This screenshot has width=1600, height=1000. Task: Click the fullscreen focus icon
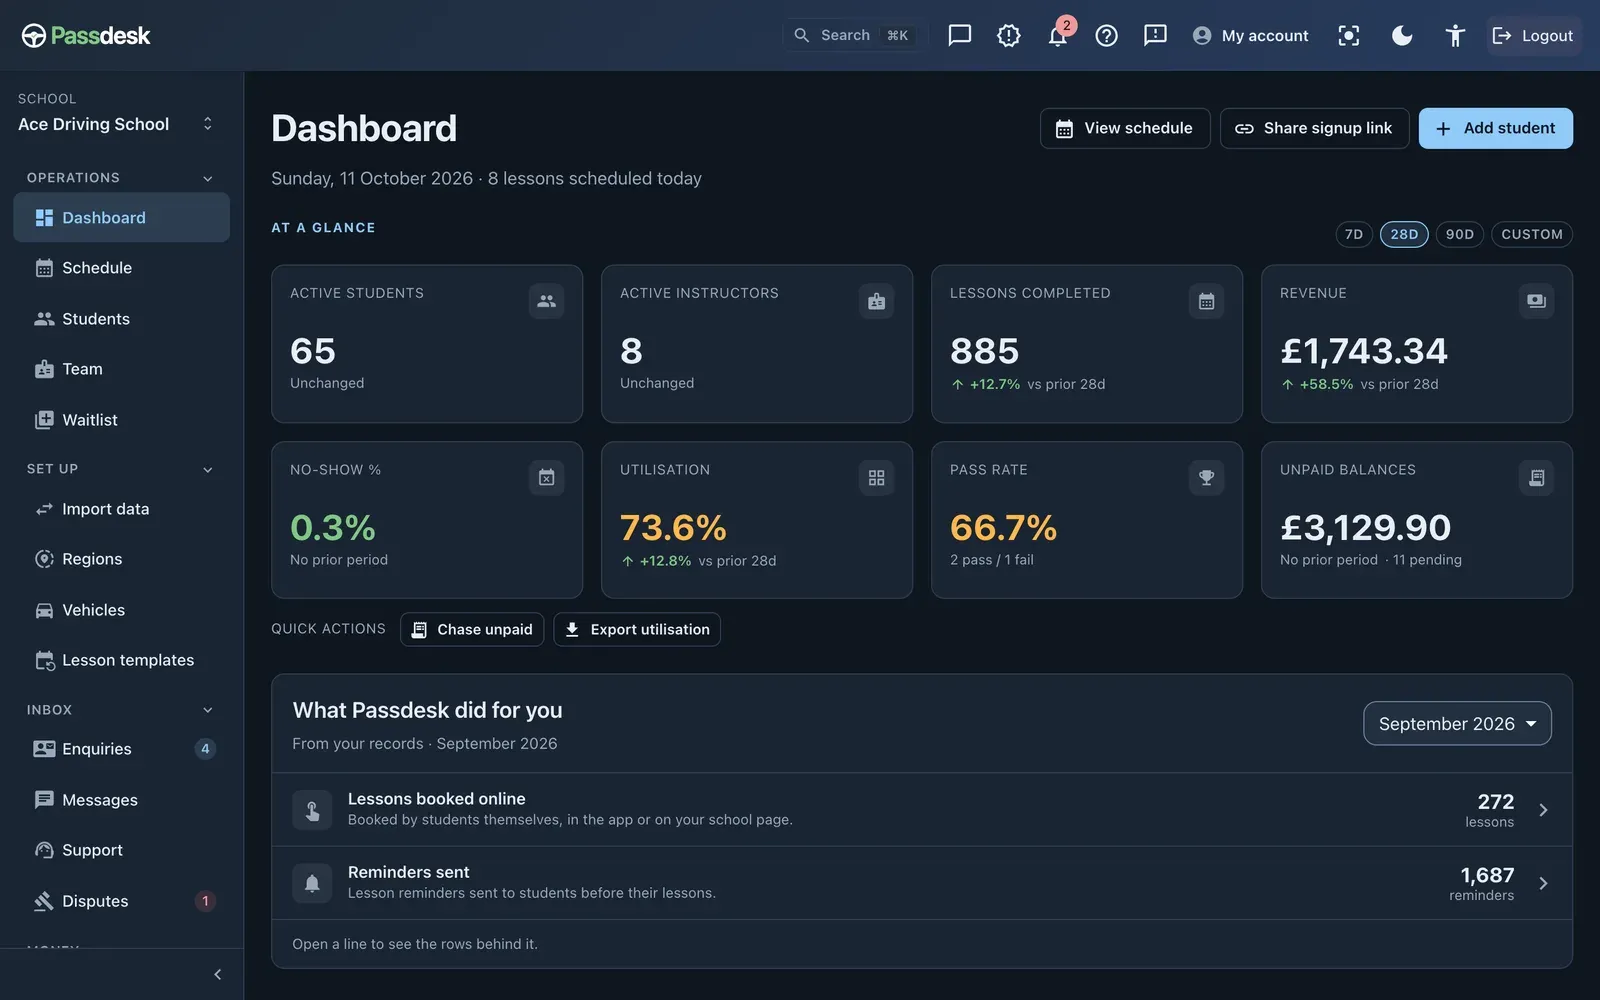(1349, 36)
